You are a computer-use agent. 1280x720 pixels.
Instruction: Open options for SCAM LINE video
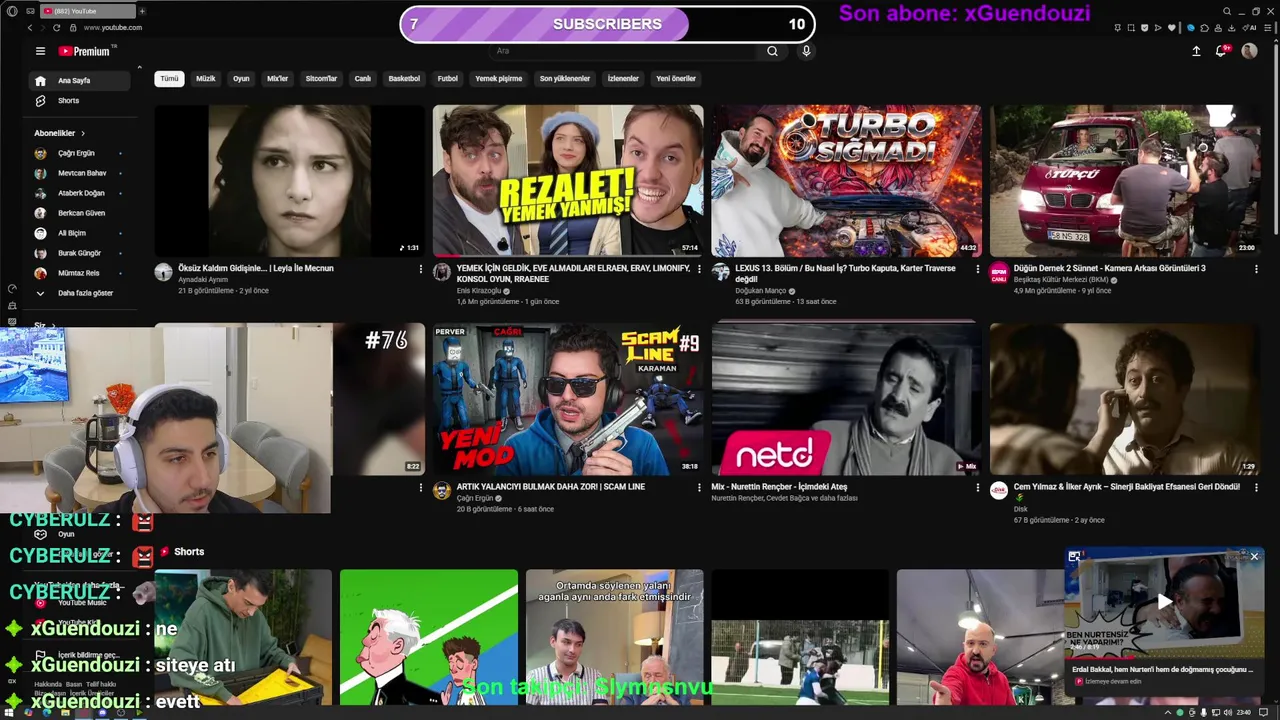[x=699, y=487]
